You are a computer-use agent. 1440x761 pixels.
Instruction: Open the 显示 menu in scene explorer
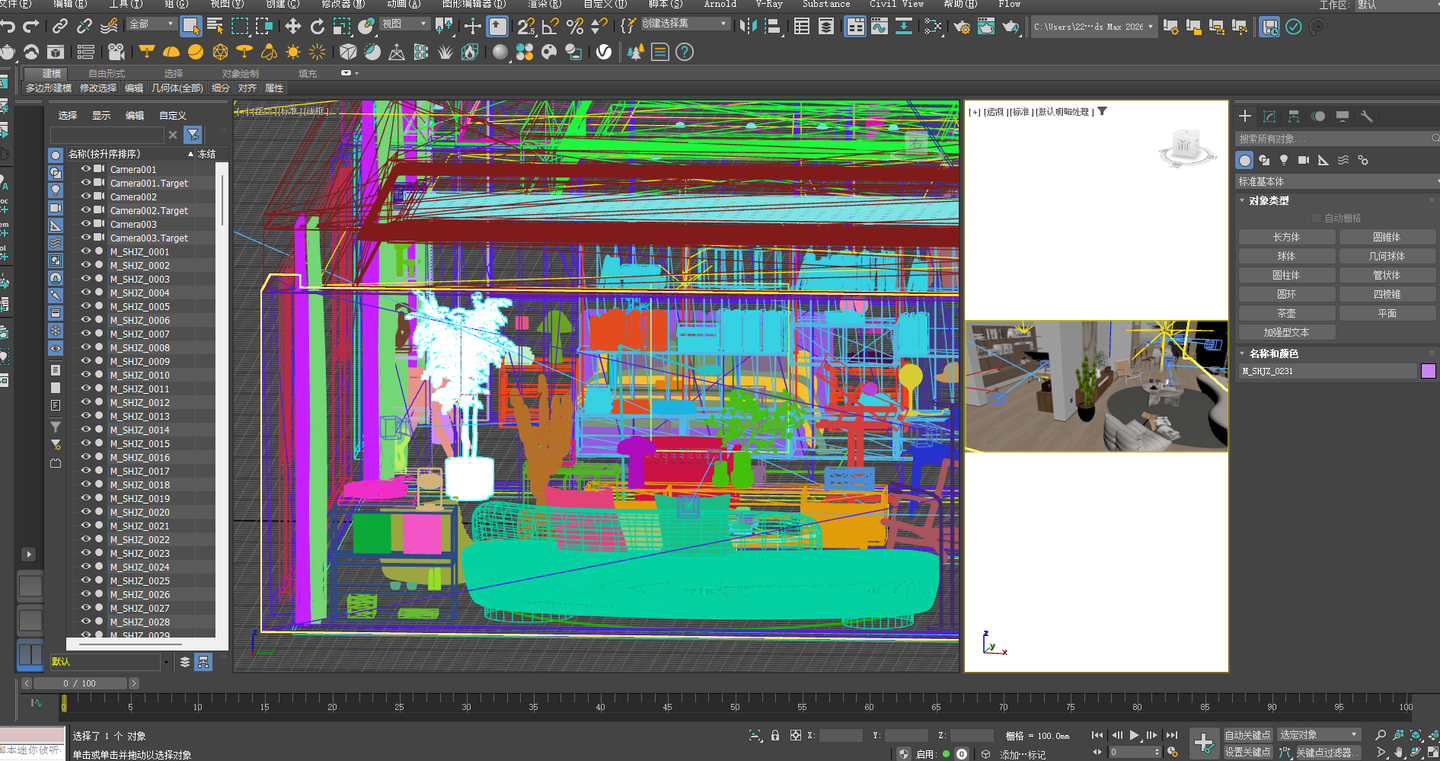[x=101, y=115]
